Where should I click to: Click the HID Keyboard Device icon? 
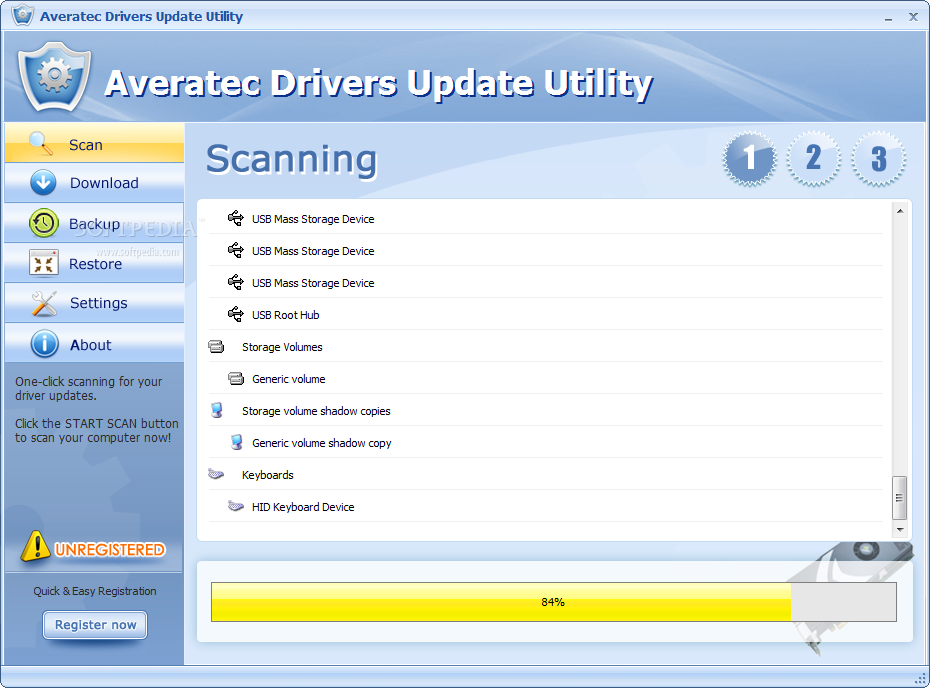point(236,506)
